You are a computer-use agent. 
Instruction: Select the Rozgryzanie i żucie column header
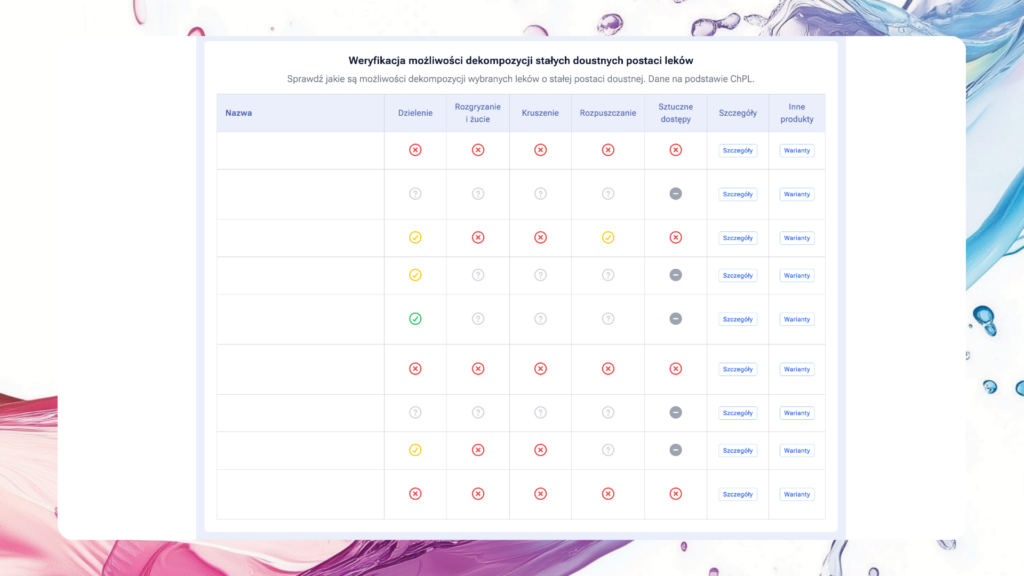(477, 113)
